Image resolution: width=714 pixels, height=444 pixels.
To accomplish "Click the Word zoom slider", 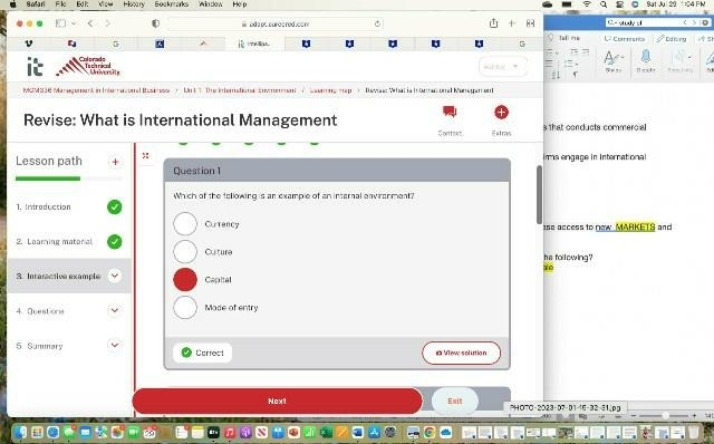I will tap(664, 416).
